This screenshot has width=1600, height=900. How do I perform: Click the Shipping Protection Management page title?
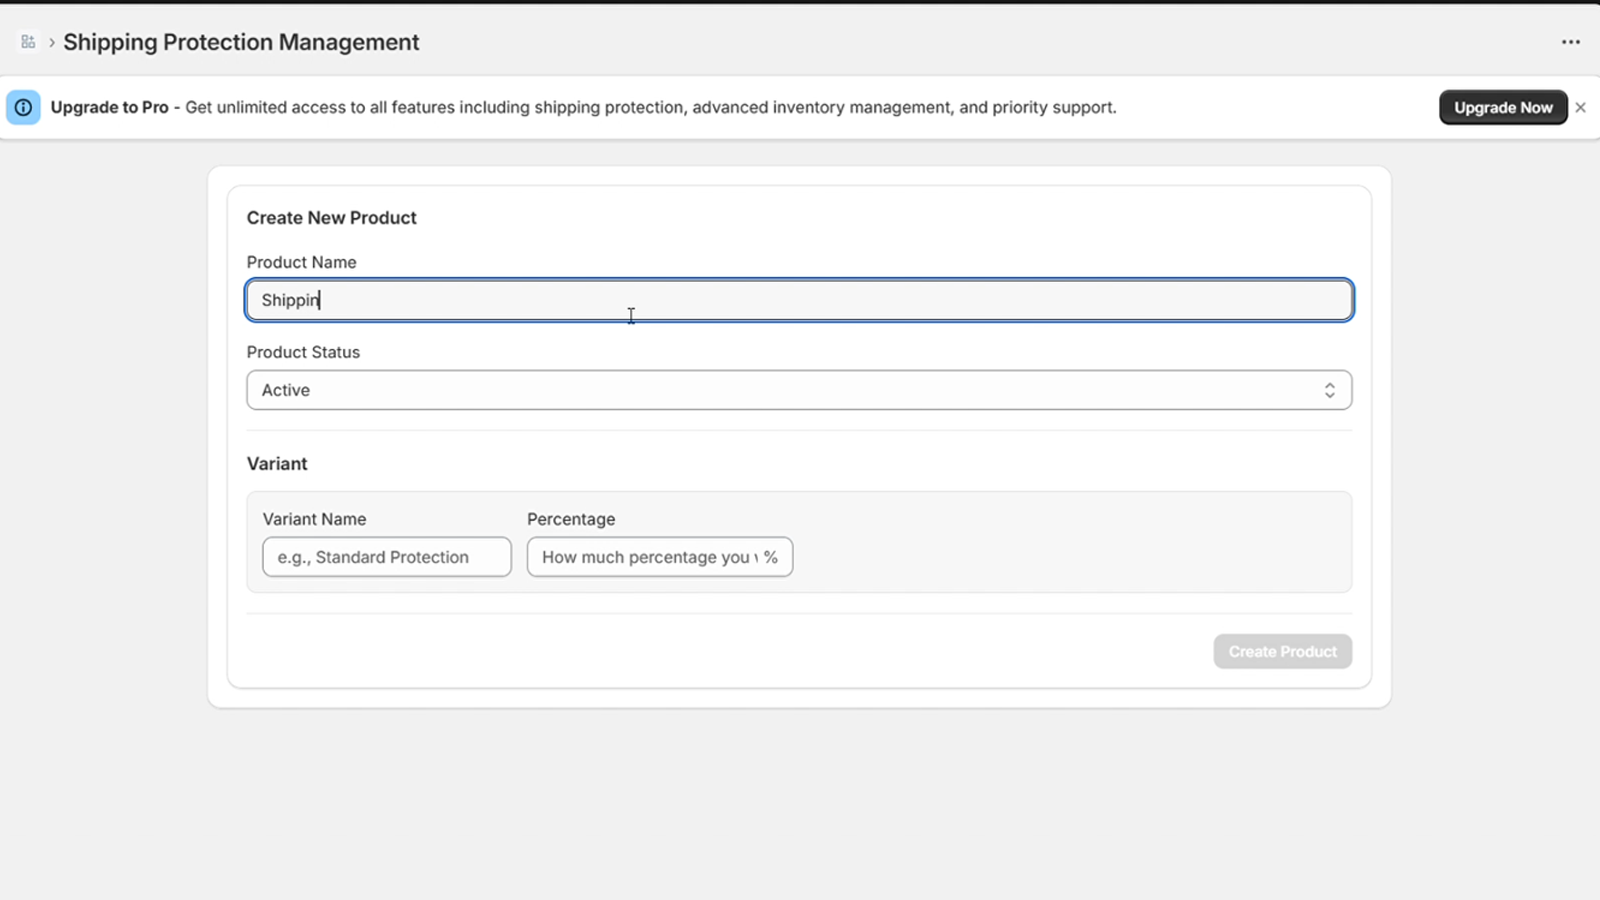[x=241, y=42]
